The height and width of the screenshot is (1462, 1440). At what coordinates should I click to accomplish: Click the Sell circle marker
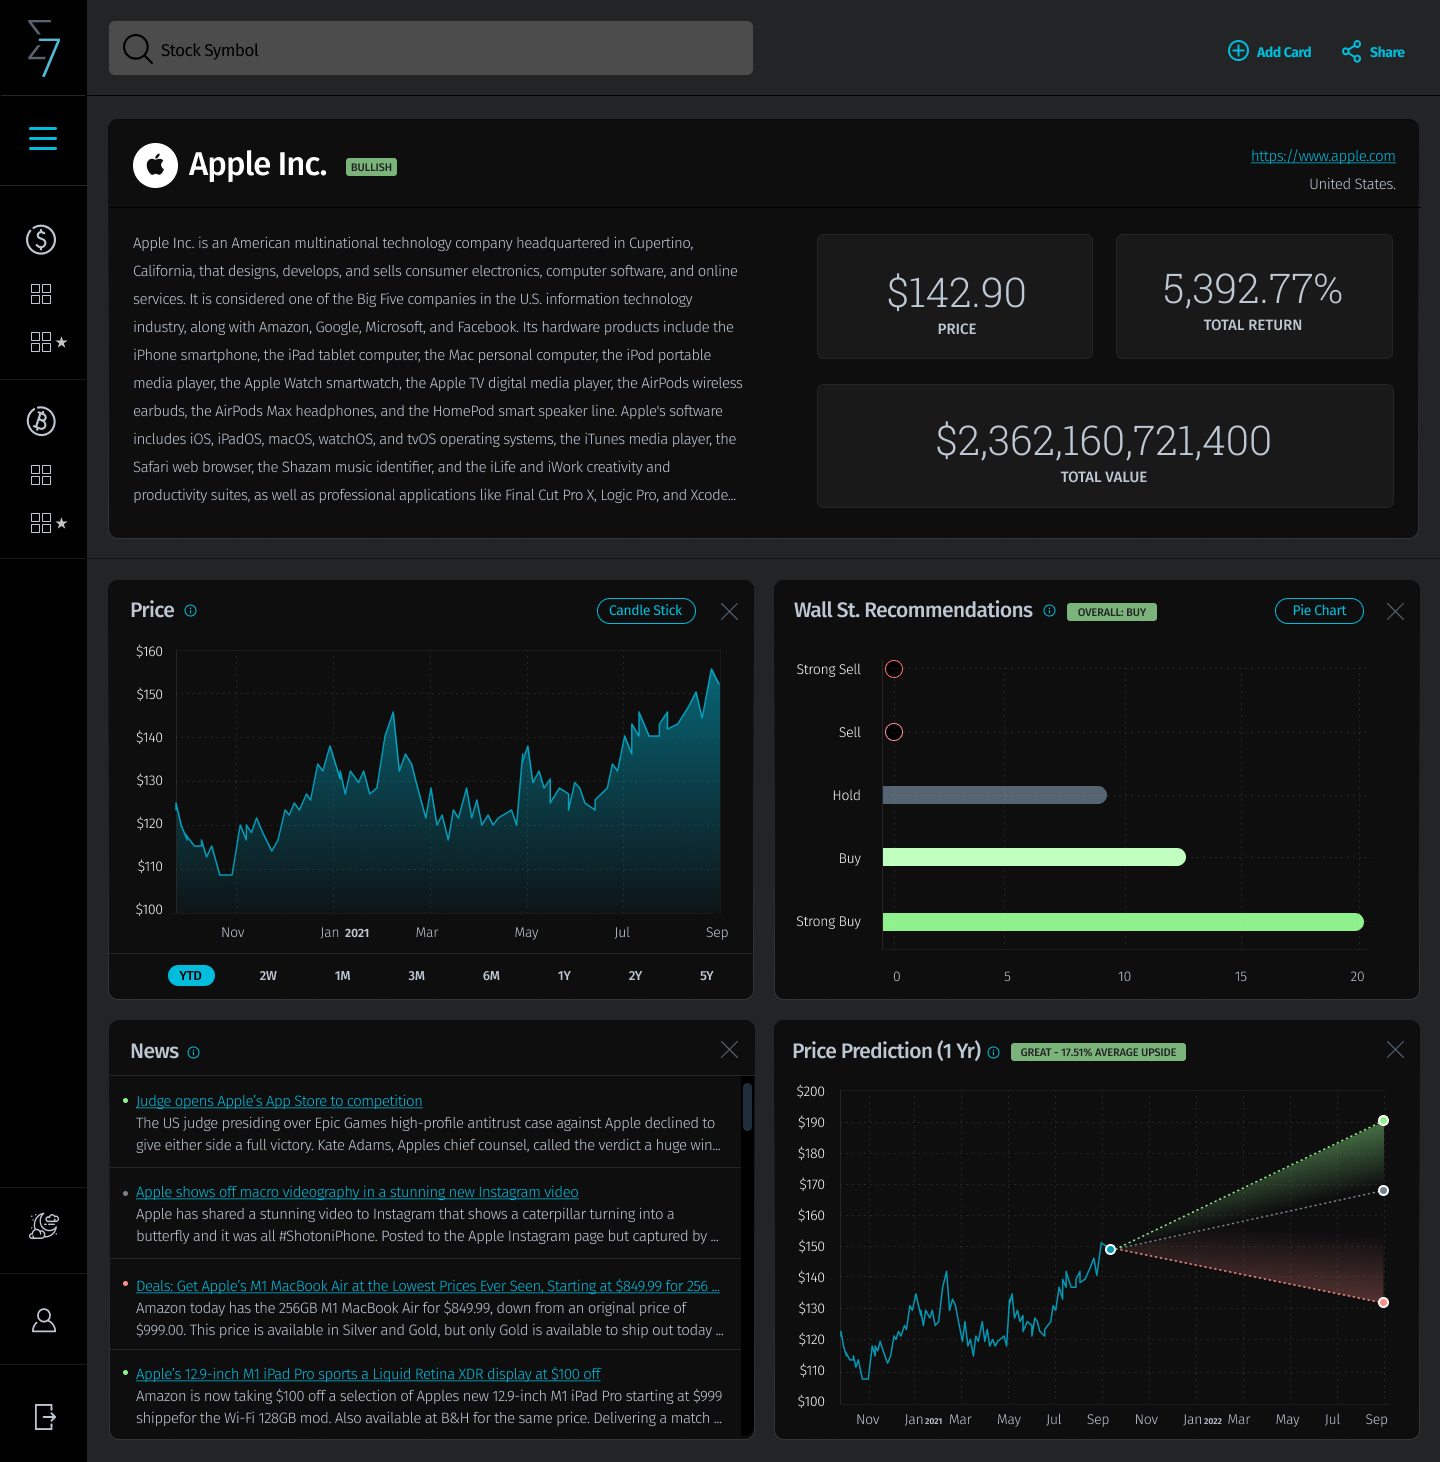[x=894, y=732]
